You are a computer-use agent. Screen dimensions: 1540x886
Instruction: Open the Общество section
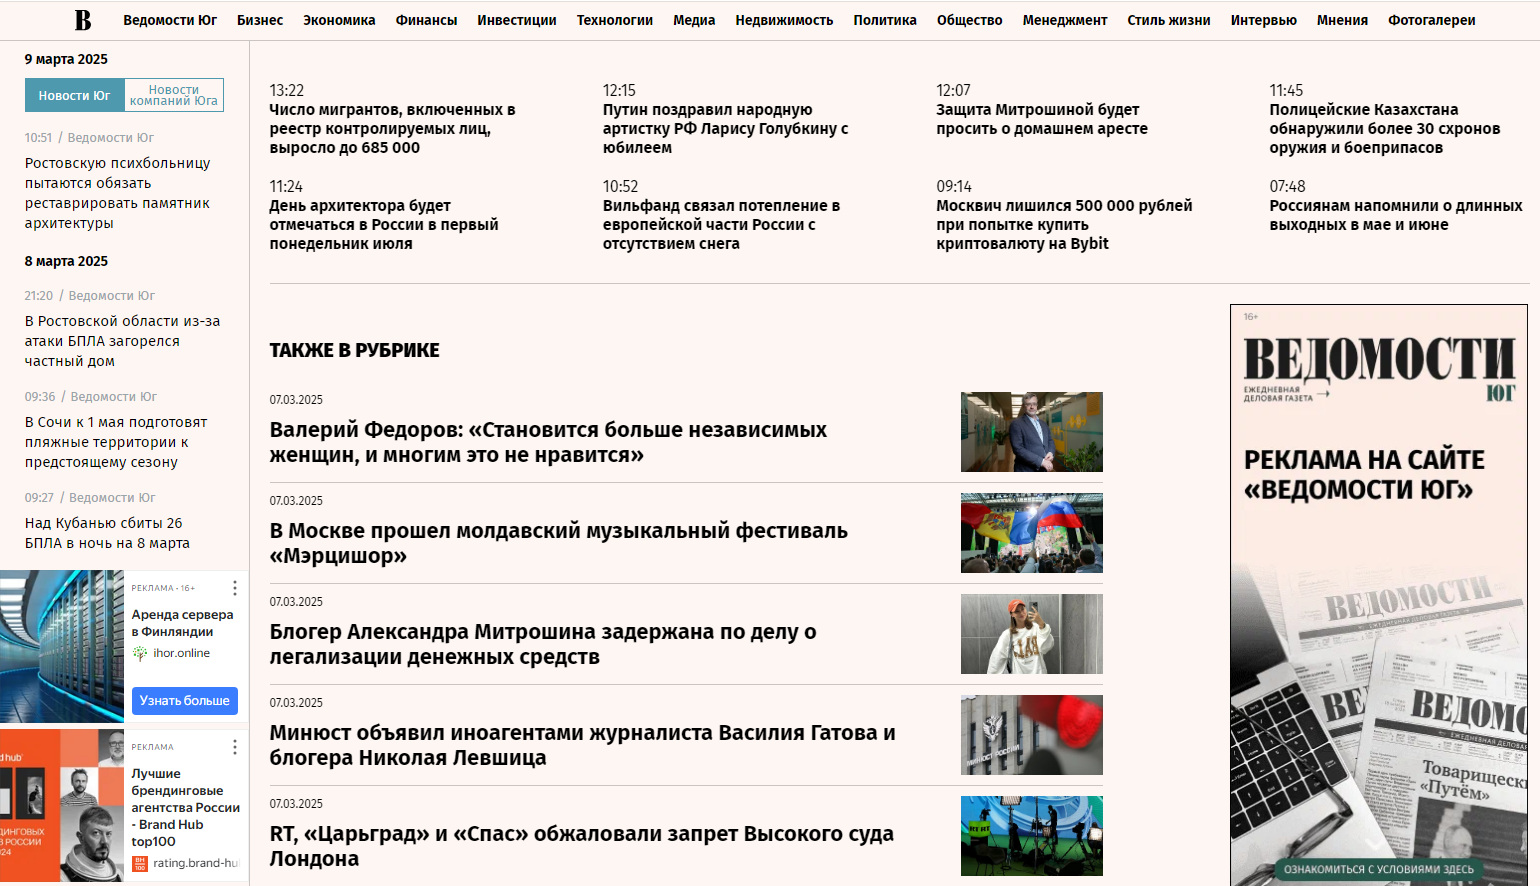click(x=970, y=20)
